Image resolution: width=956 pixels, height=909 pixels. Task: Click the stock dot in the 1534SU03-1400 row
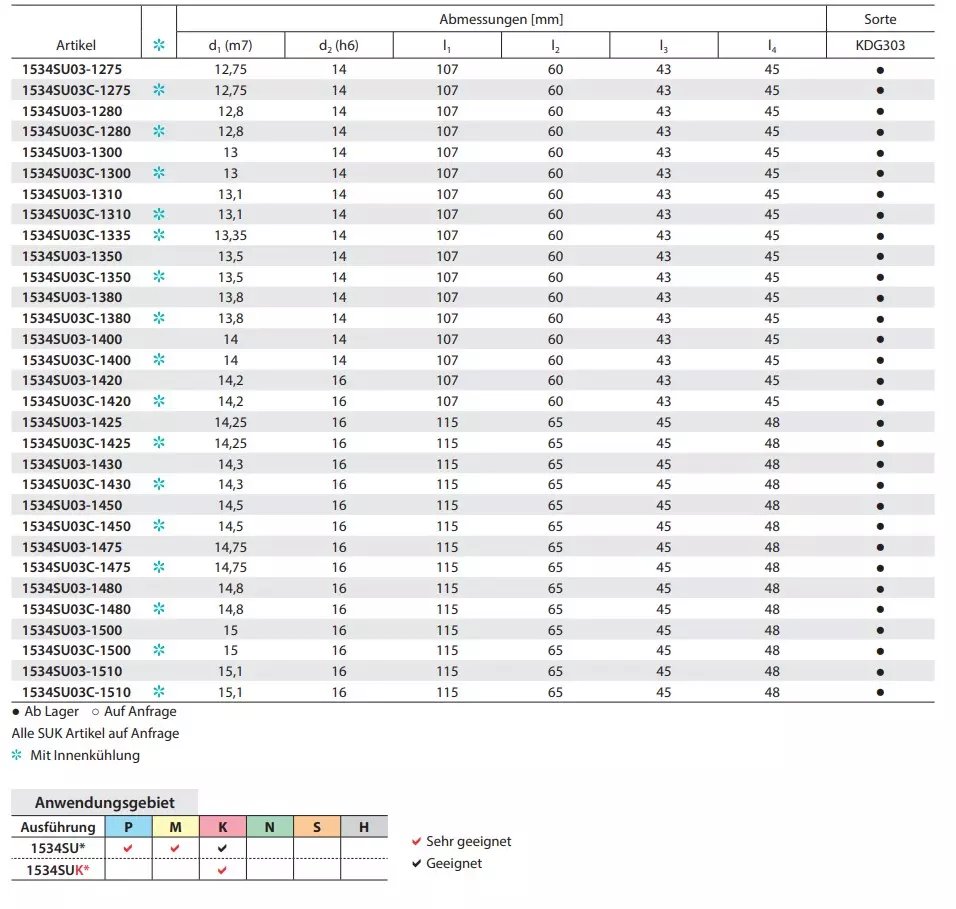click(x=880, y=339)
